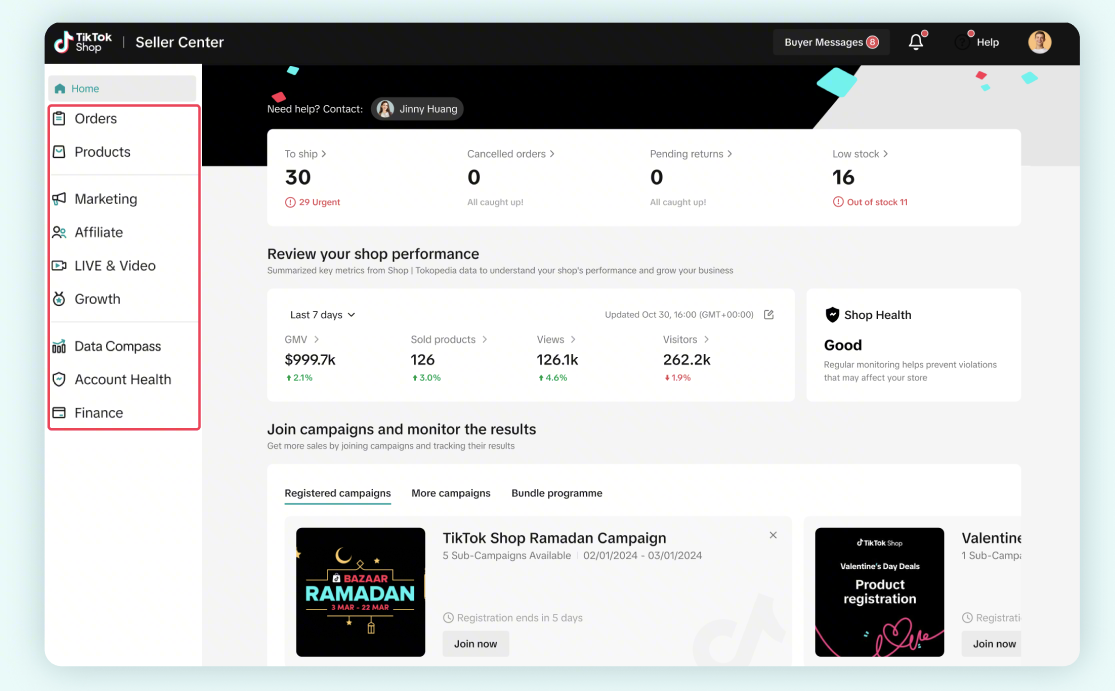Screen dimensions: 1115x691
Task: Open the user profile avatar
Action: pos(1040,42)
